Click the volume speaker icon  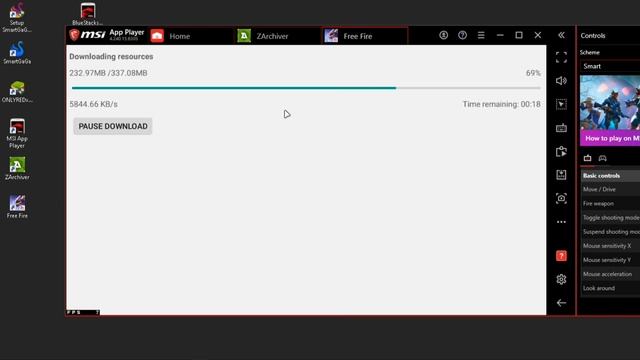point(561,81)
